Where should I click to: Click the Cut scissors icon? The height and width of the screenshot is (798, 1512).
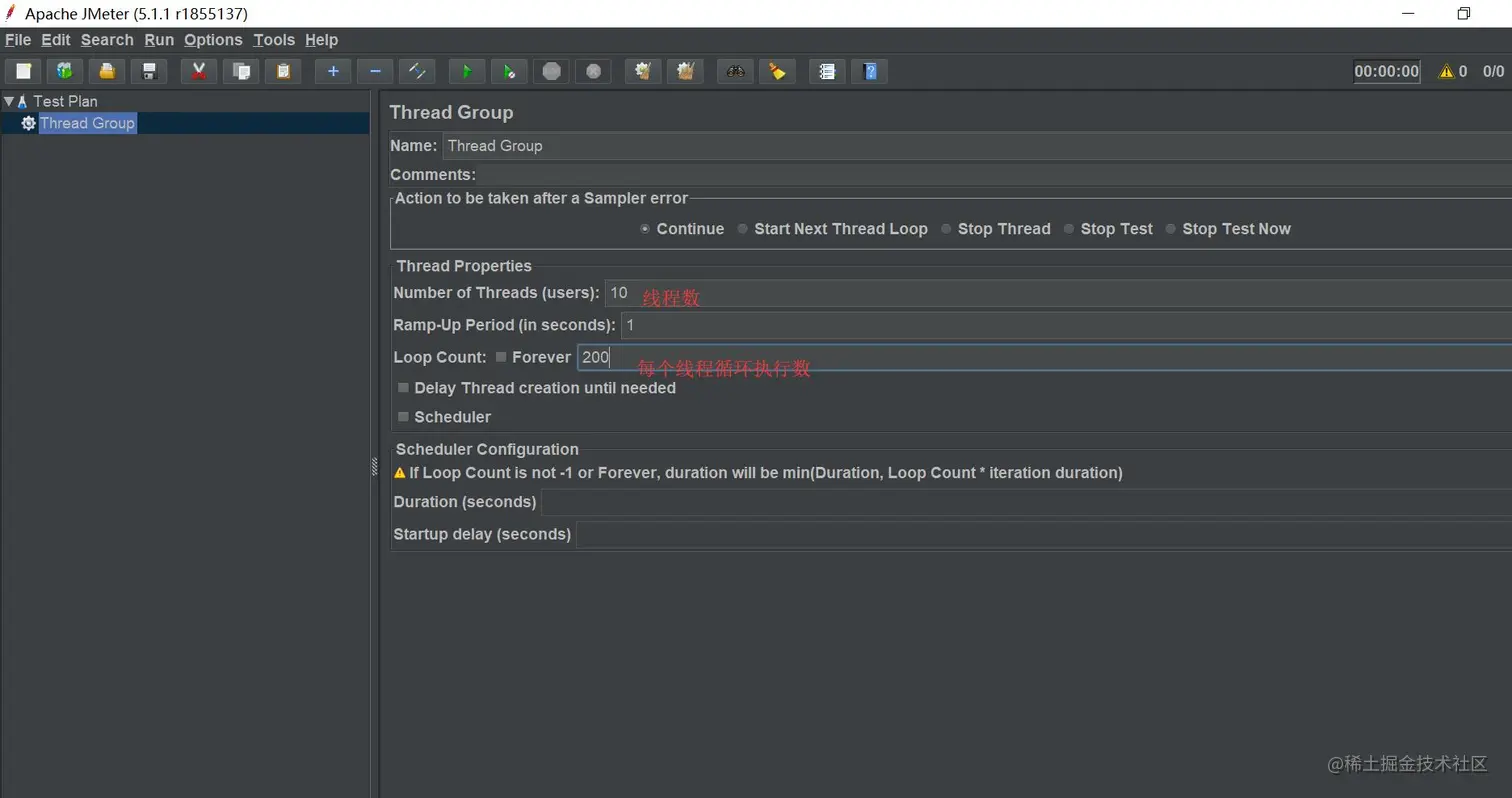tap(199, 71)
